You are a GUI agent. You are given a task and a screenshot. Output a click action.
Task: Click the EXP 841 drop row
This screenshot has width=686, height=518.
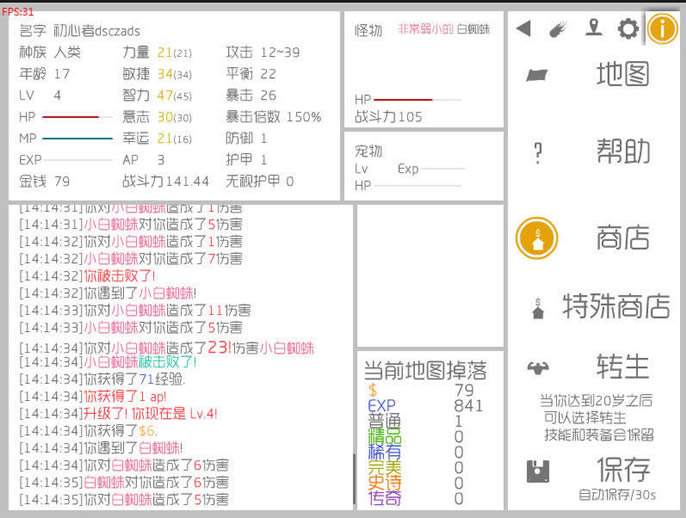(x=425, y=406)
